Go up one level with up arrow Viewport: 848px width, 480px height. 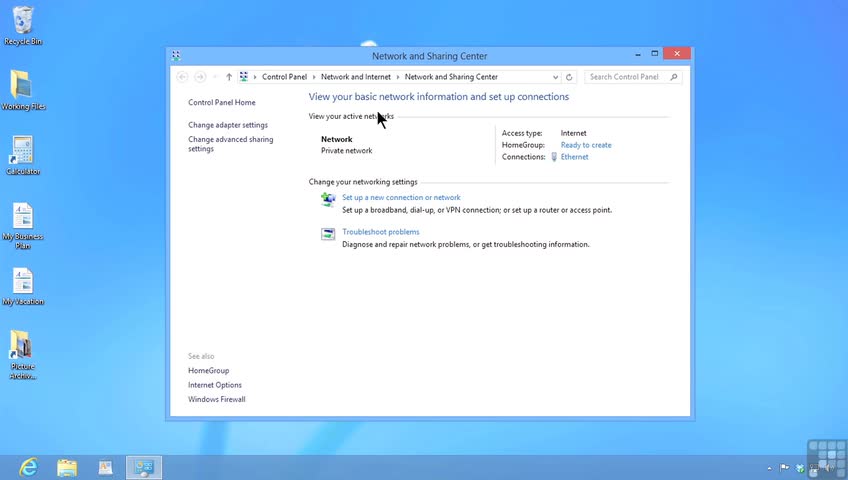[229, 77]
